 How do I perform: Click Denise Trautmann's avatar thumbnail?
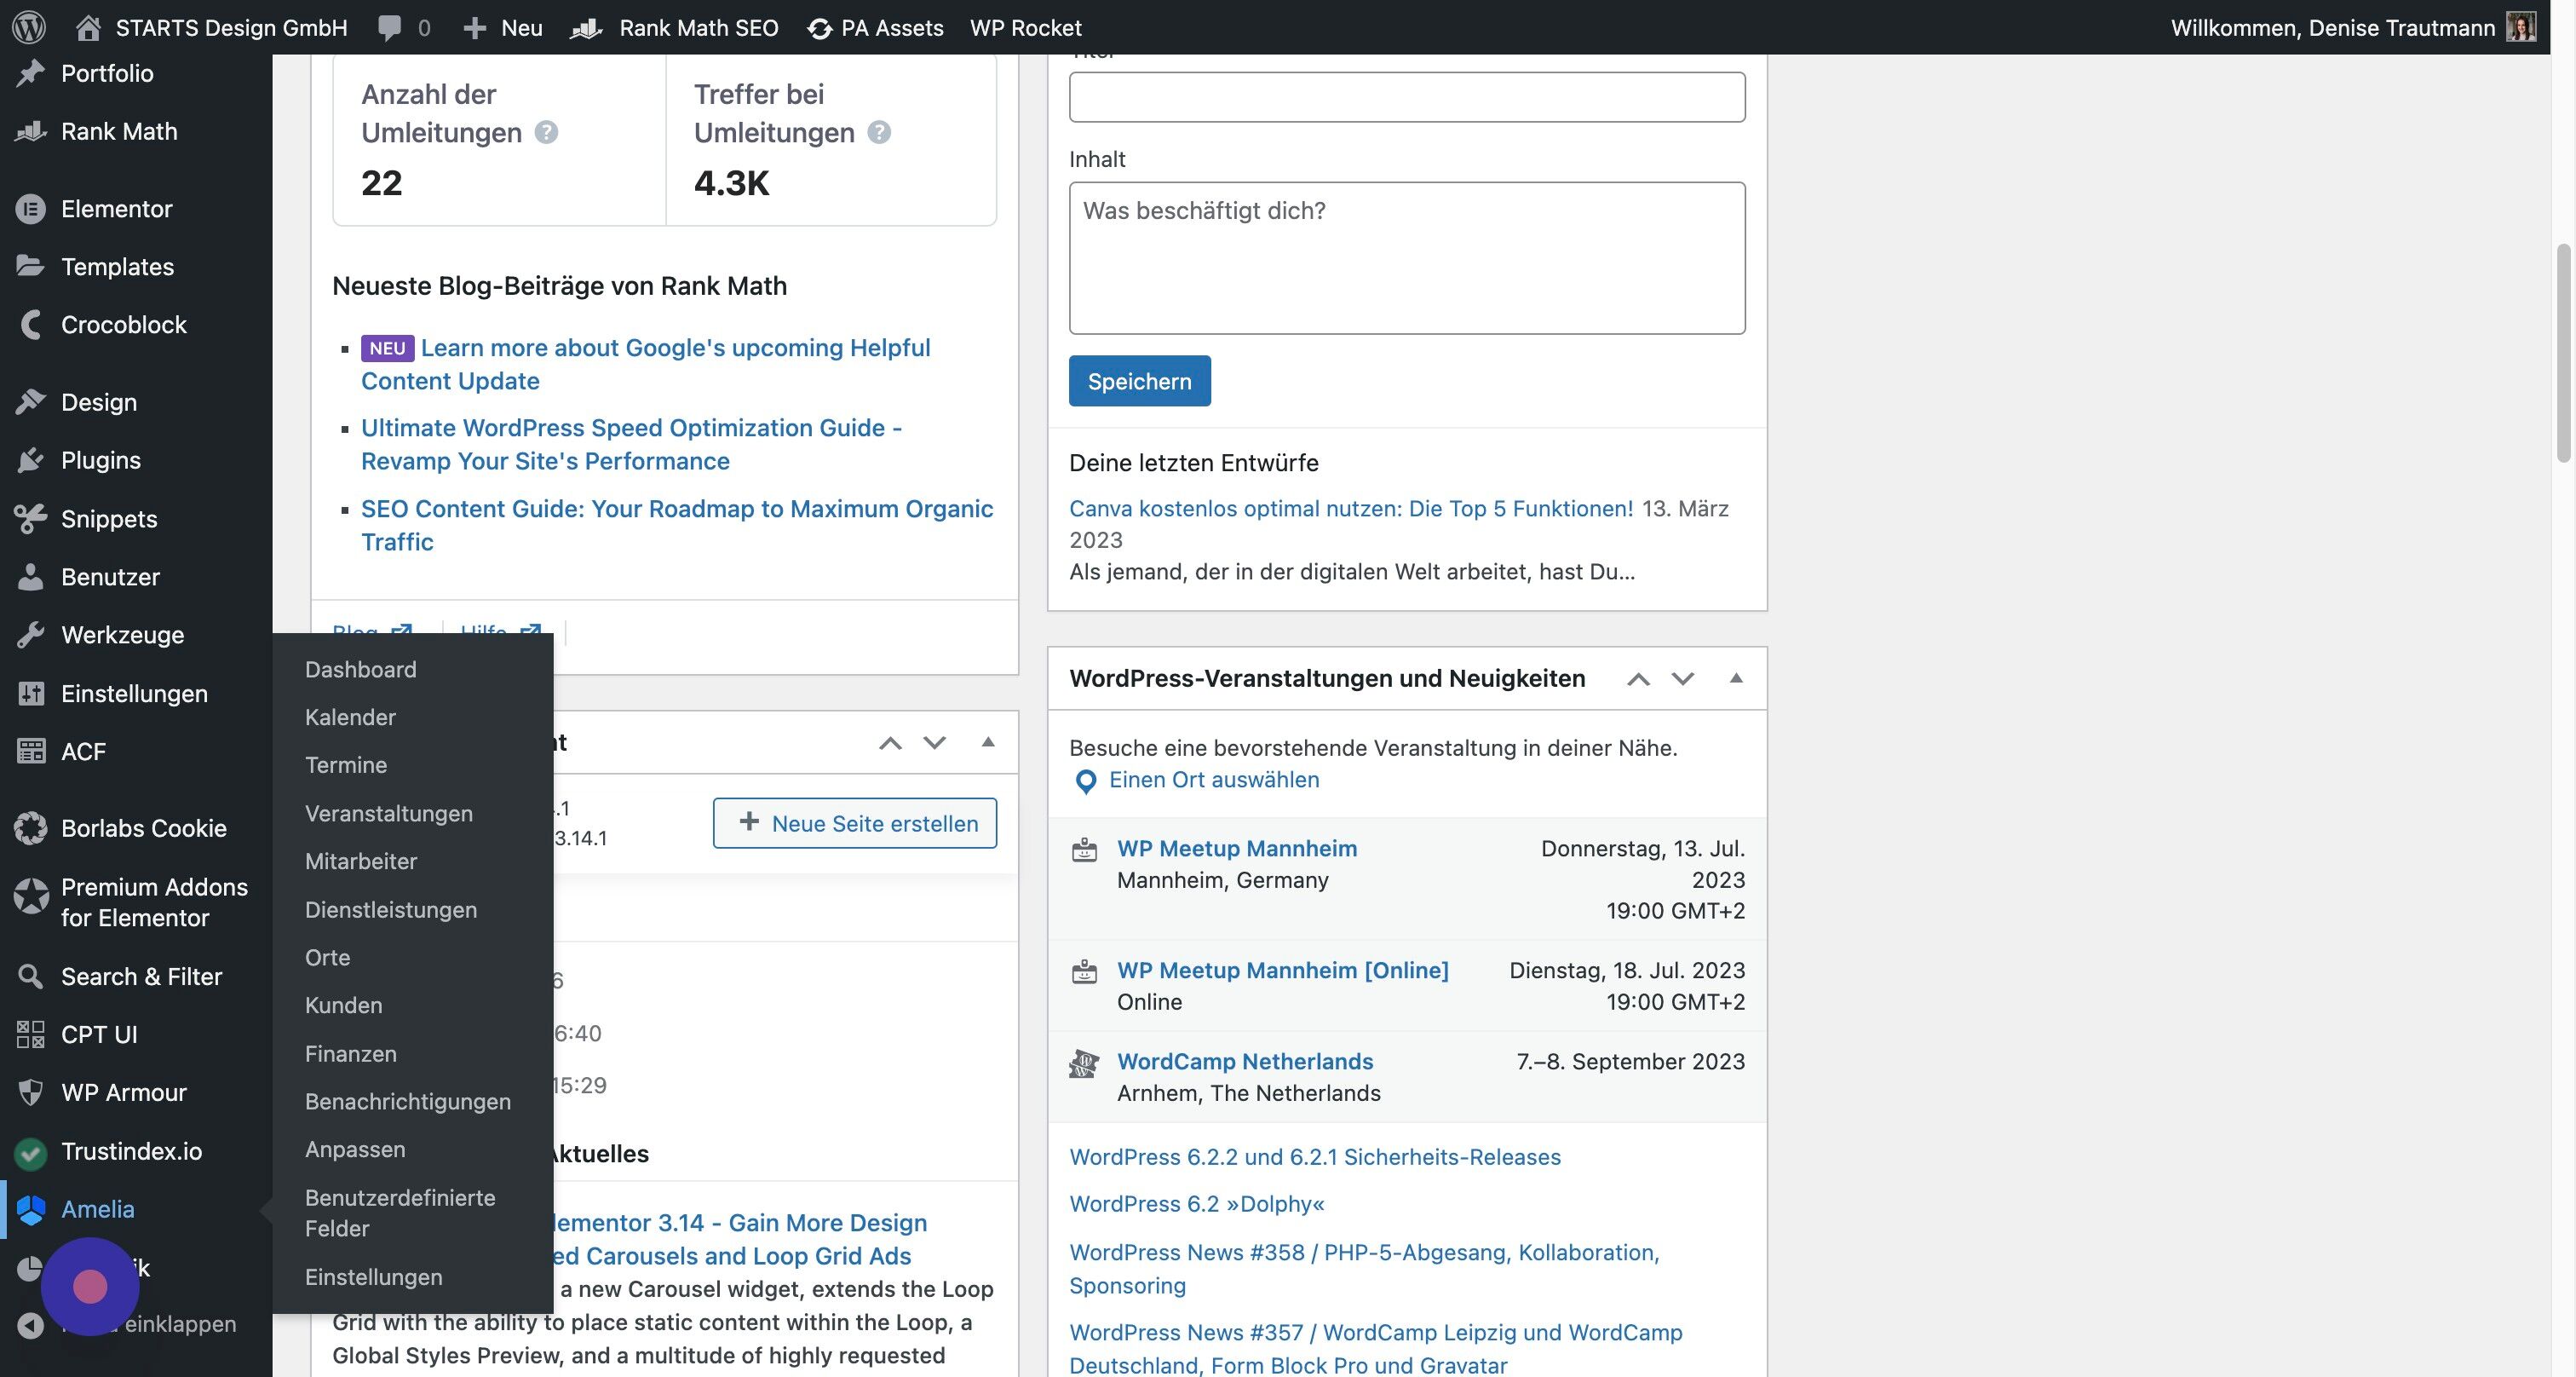[2521, 27]
